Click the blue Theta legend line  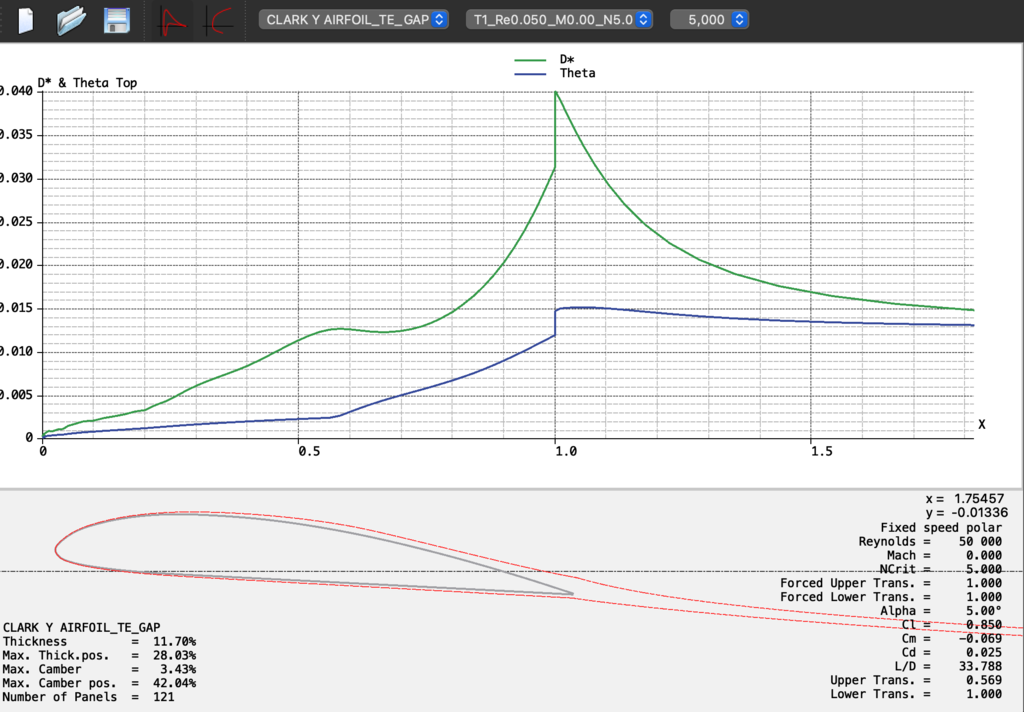point(531,74)
